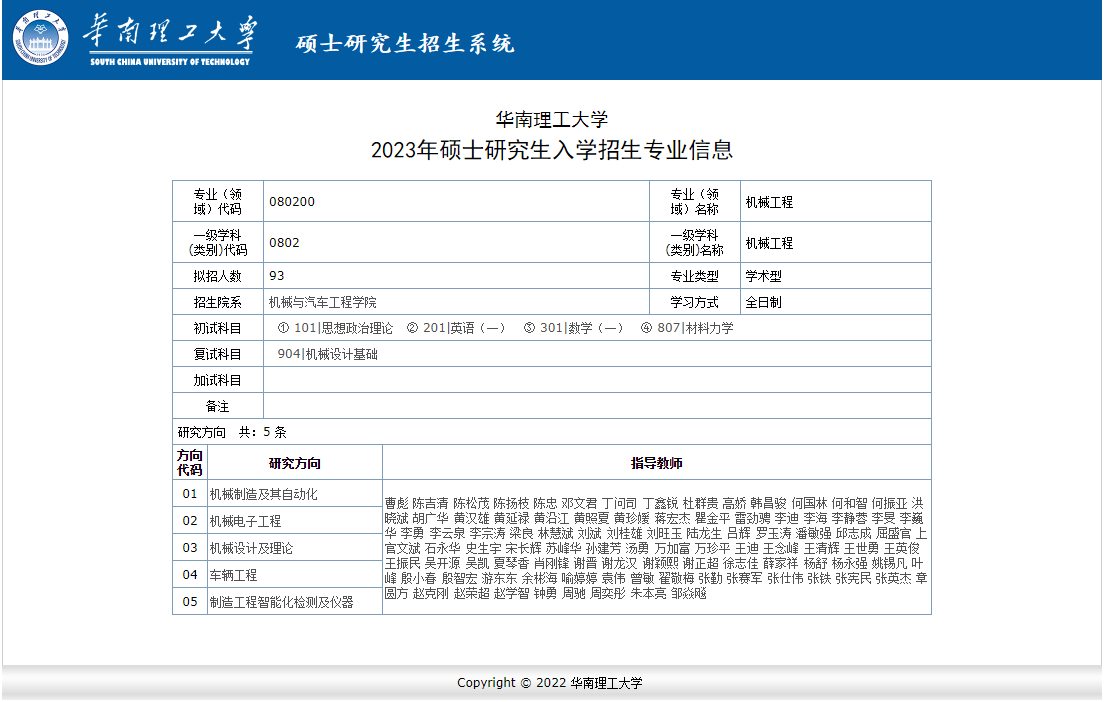The width and height of the screenshot is (1104, 702).
Task: Click the Copyright © 2022 华南理工大学 footer text
Action: pos(550,683)
